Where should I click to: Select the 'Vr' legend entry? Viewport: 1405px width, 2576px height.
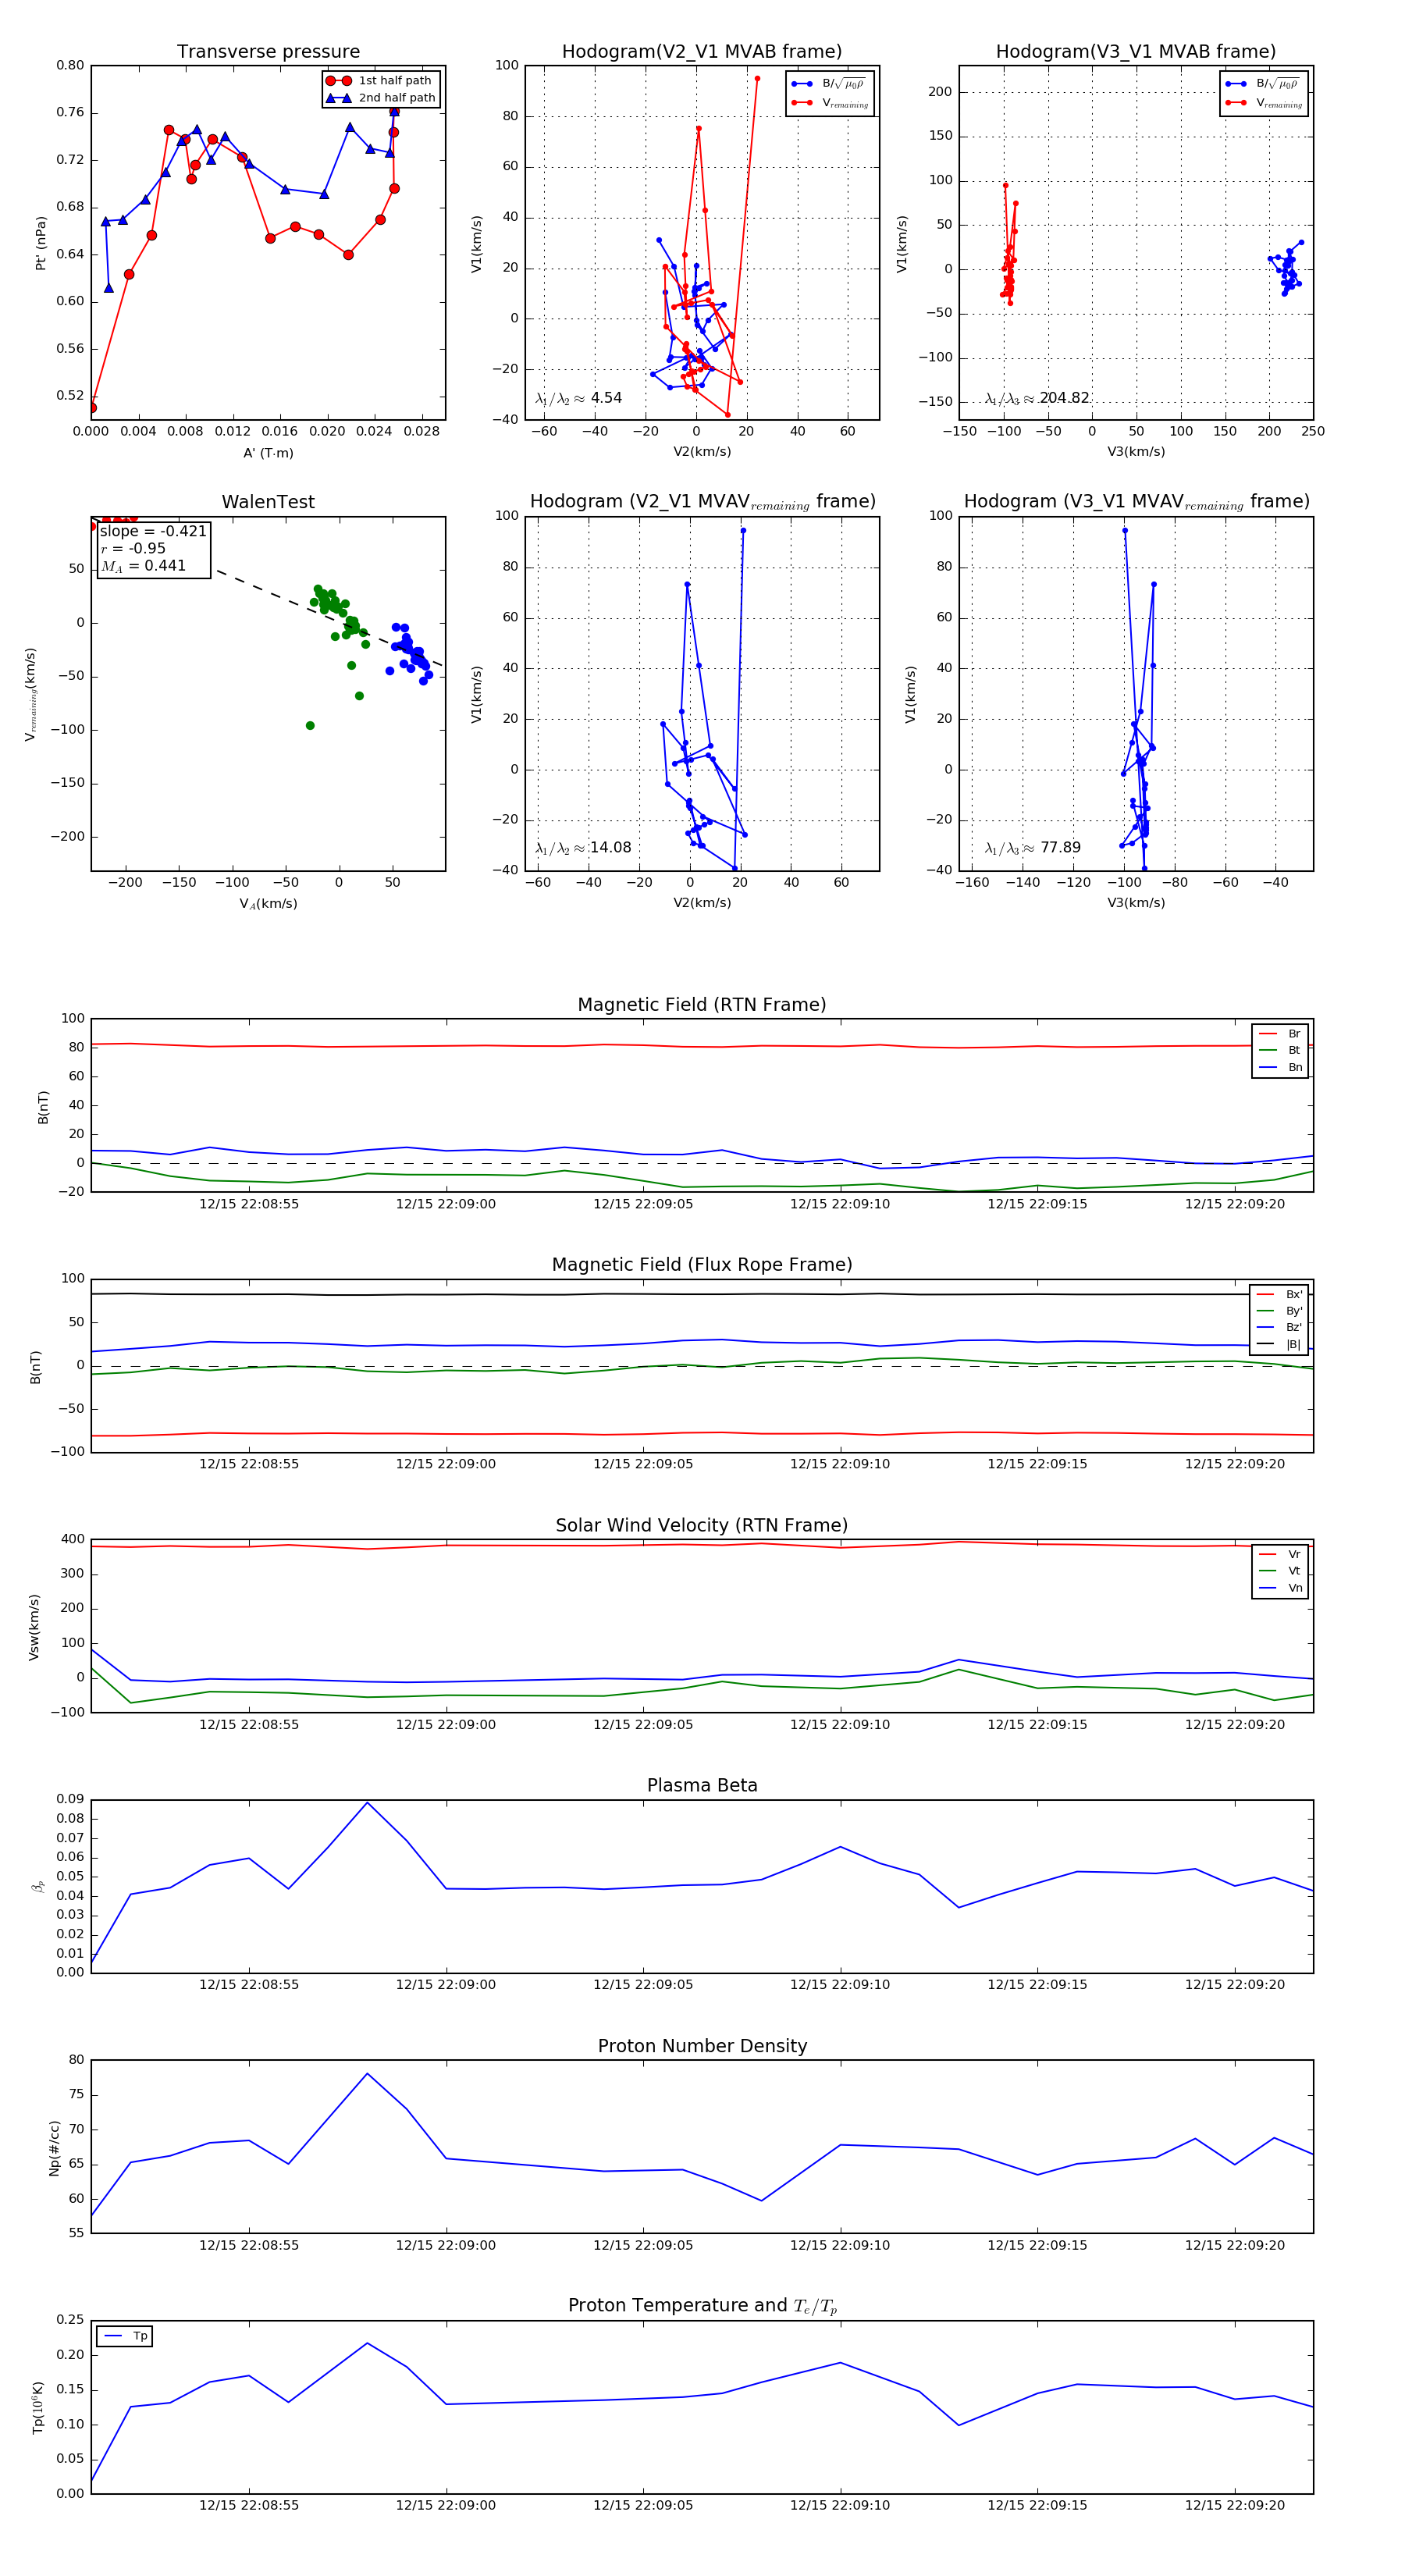[x=1280, y=1554]
